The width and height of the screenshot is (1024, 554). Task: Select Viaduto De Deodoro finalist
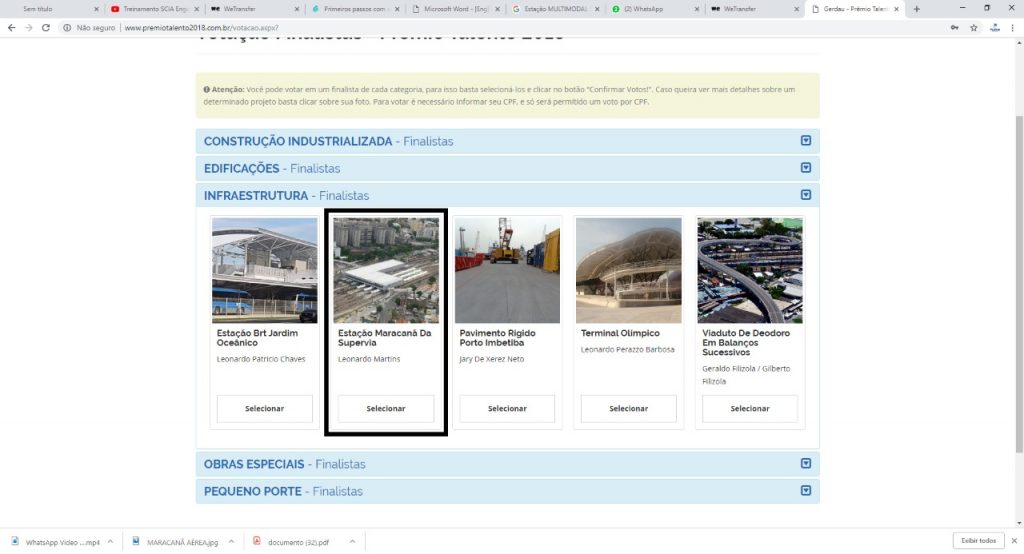(750, 408)
